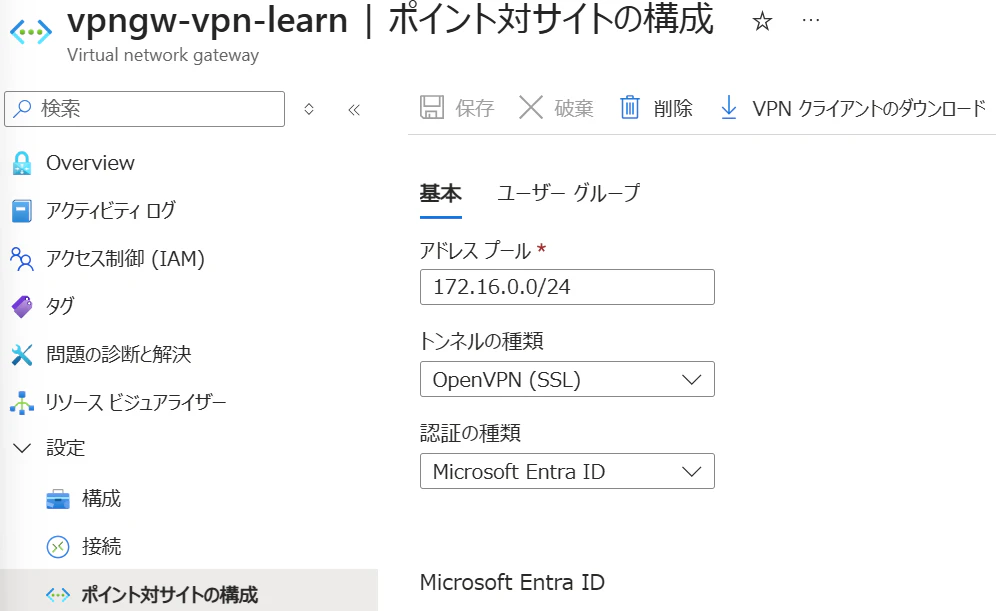This screenshot has width=996, height=611.
Task: Click the 接続 connection icon
Action: [x=58, y=547]
